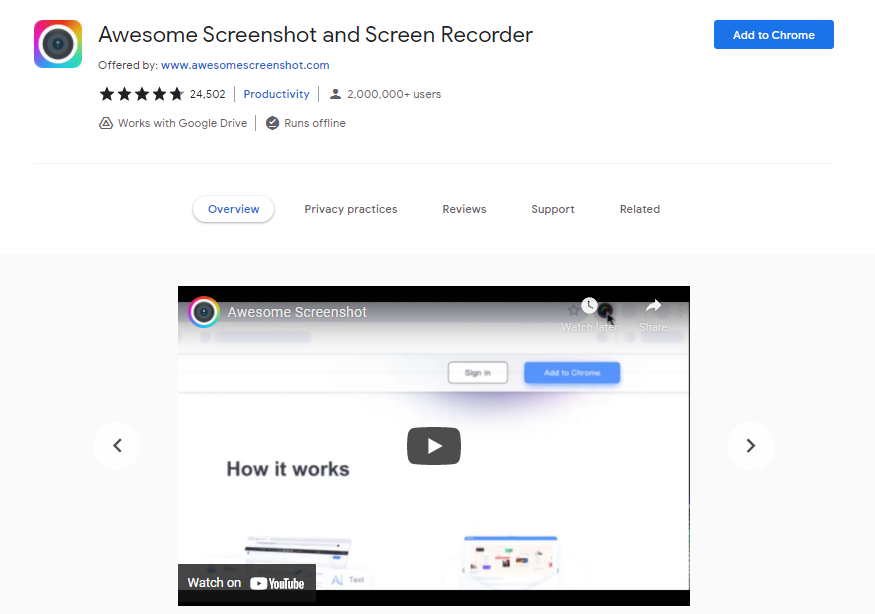Click Watch on YouTube logo

[x=277, y=583]
